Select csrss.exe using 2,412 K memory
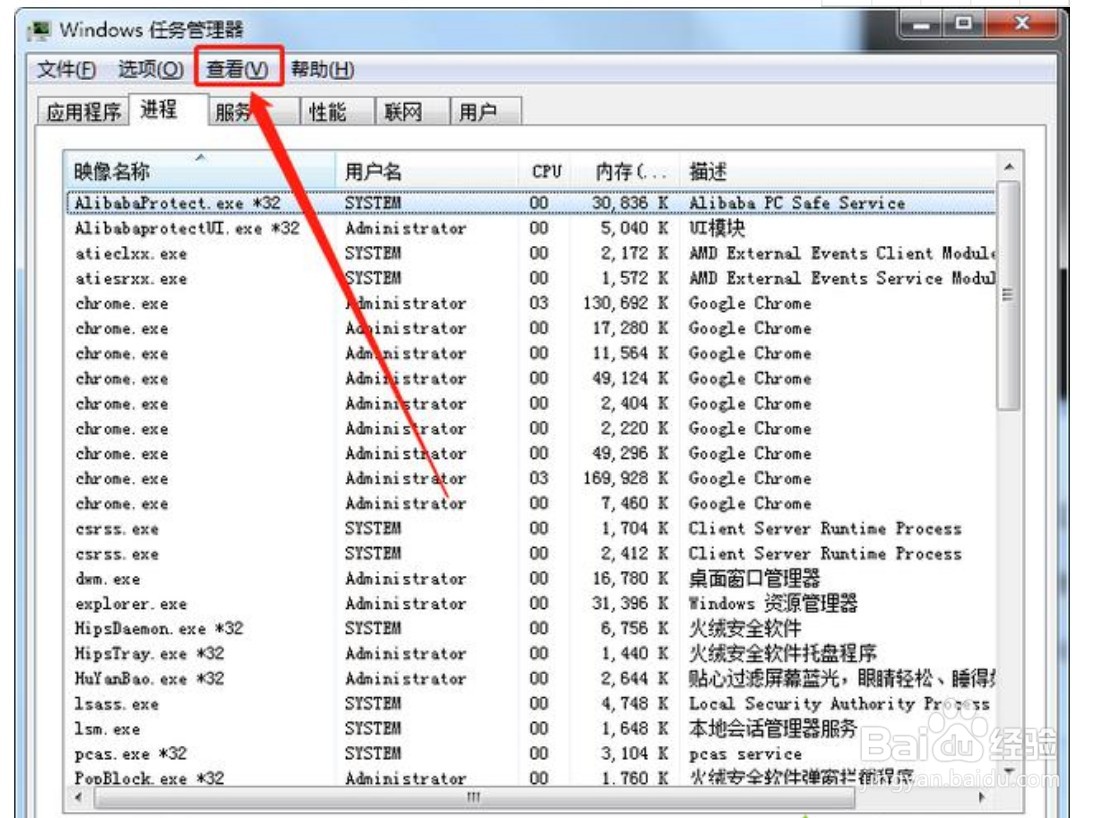This screenshot has width=1120, height=818. point(531,553)
